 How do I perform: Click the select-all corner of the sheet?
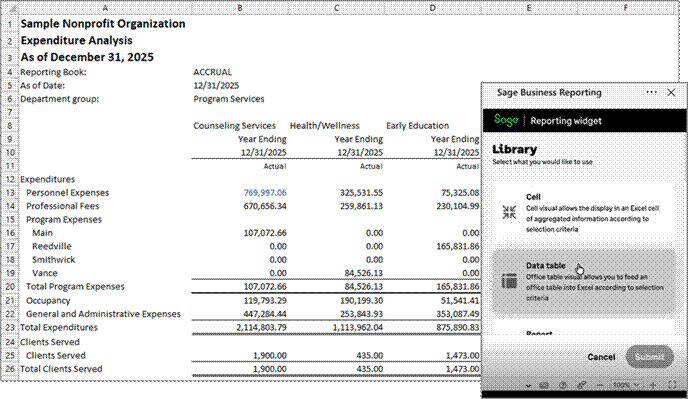click(x=10, y=8)
